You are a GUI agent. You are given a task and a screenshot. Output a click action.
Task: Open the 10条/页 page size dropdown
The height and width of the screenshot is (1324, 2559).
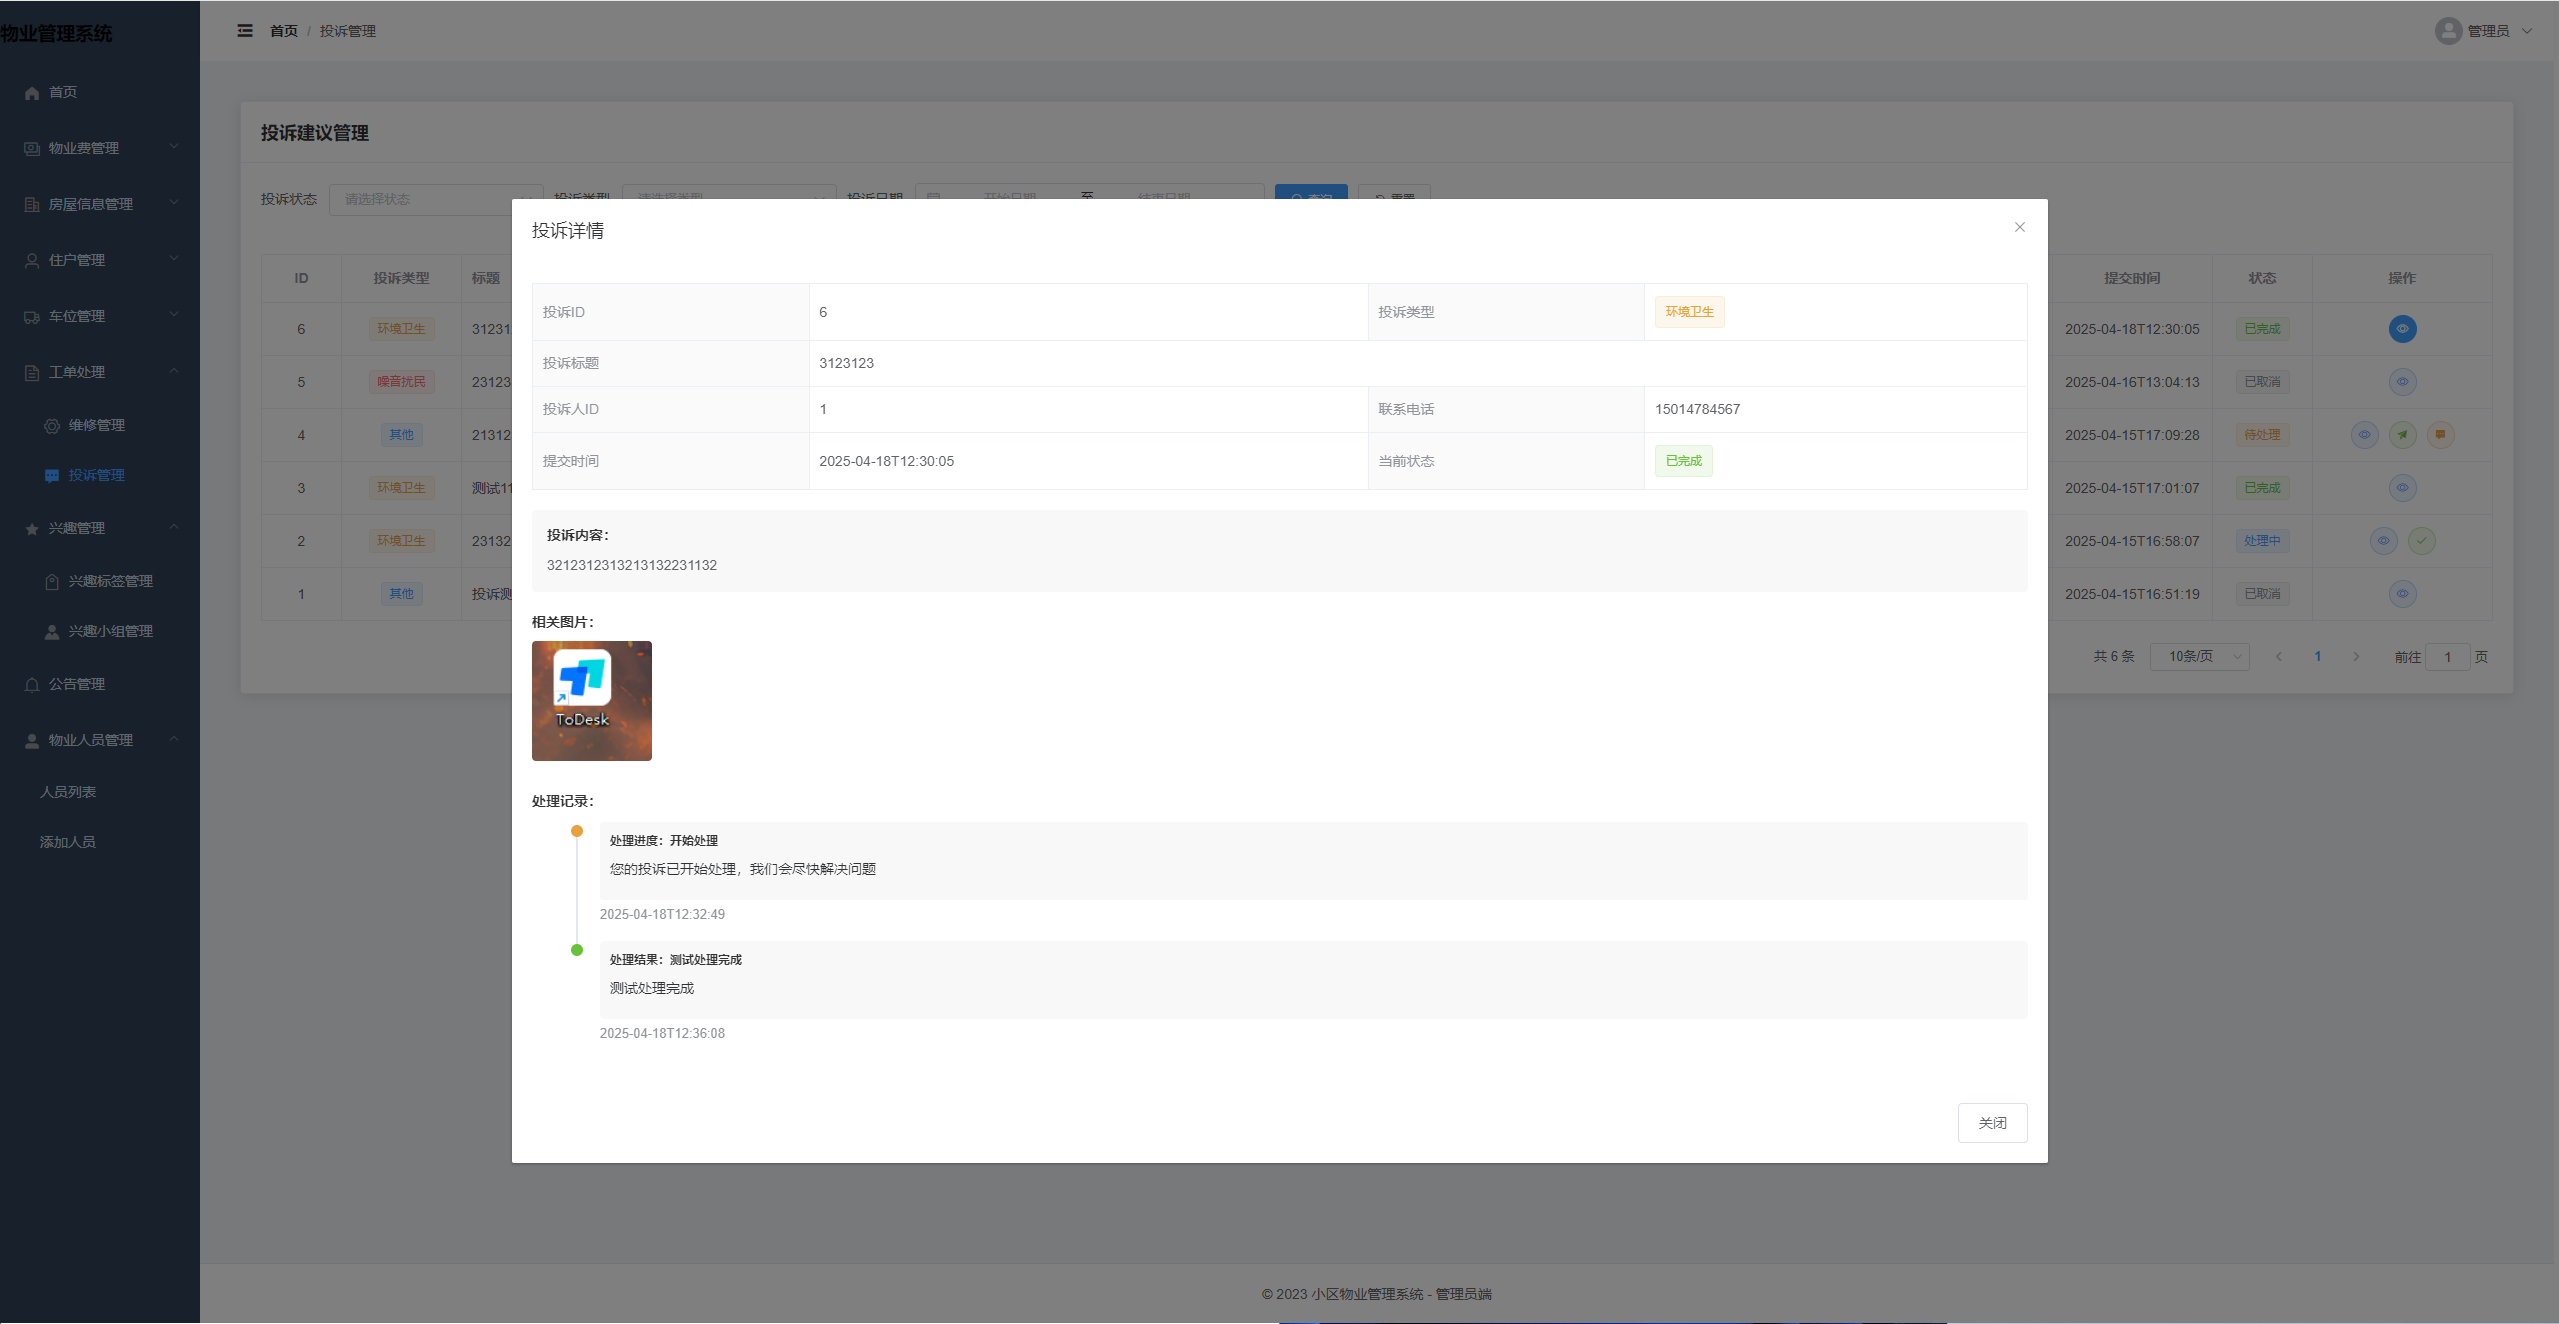pyautogui.click(x=2199, y=656)
